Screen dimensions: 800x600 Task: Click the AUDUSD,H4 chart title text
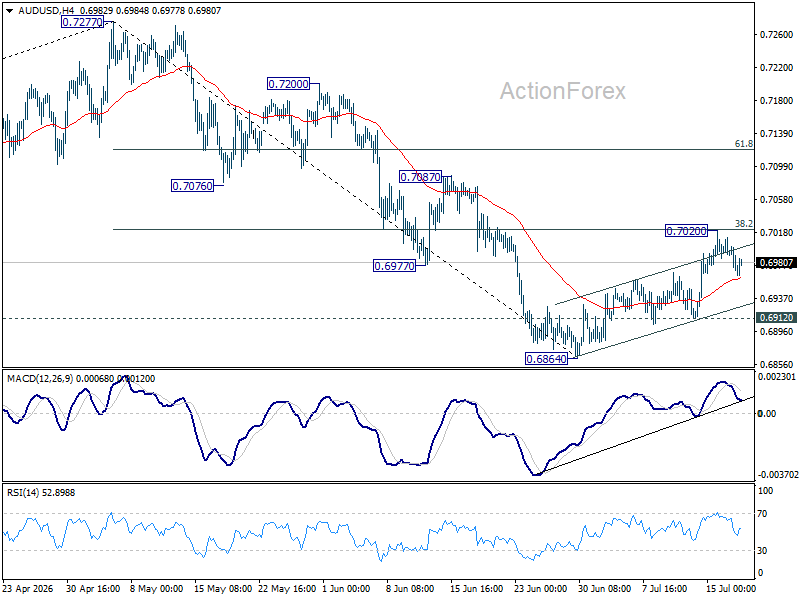(46, 11)
